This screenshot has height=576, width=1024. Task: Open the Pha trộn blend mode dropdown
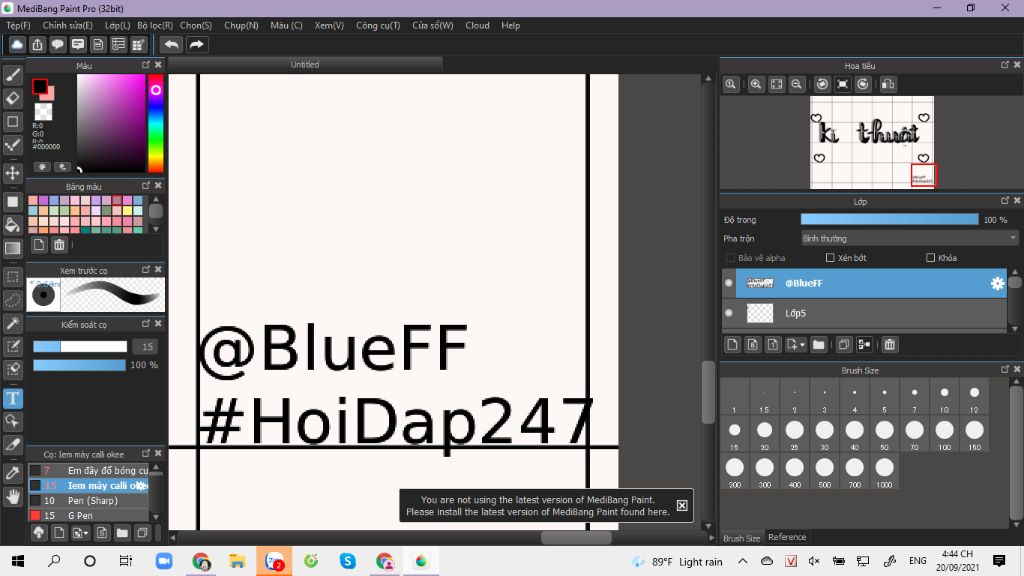(x=909, y=238)
